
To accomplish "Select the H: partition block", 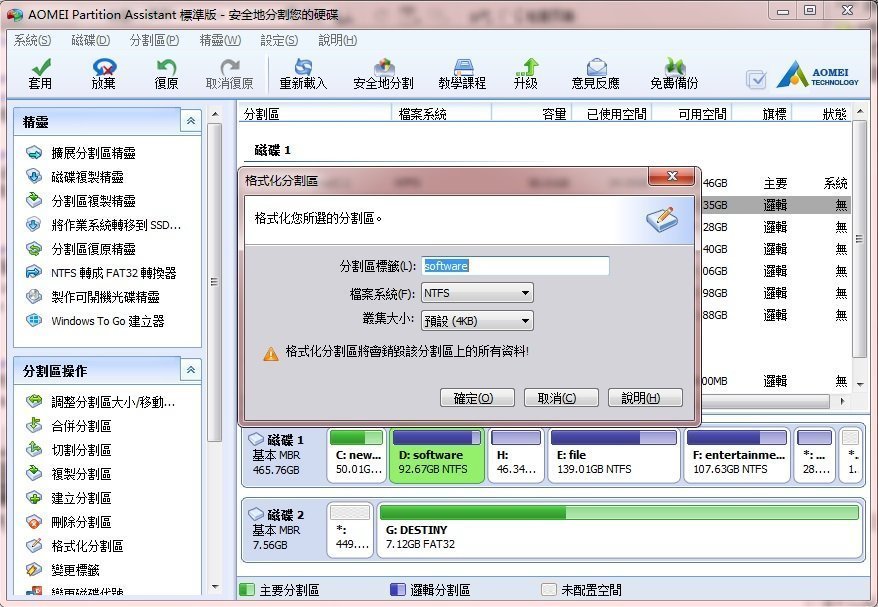I will (516, 454).
